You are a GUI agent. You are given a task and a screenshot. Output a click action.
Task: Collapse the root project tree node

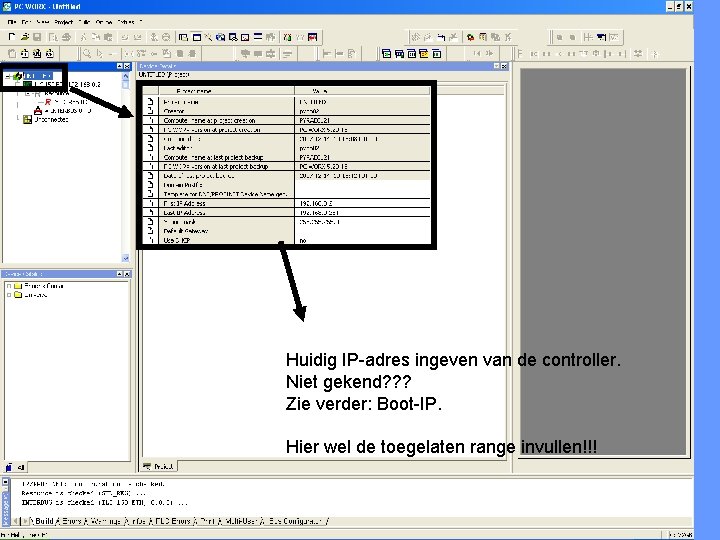point(7,76)
